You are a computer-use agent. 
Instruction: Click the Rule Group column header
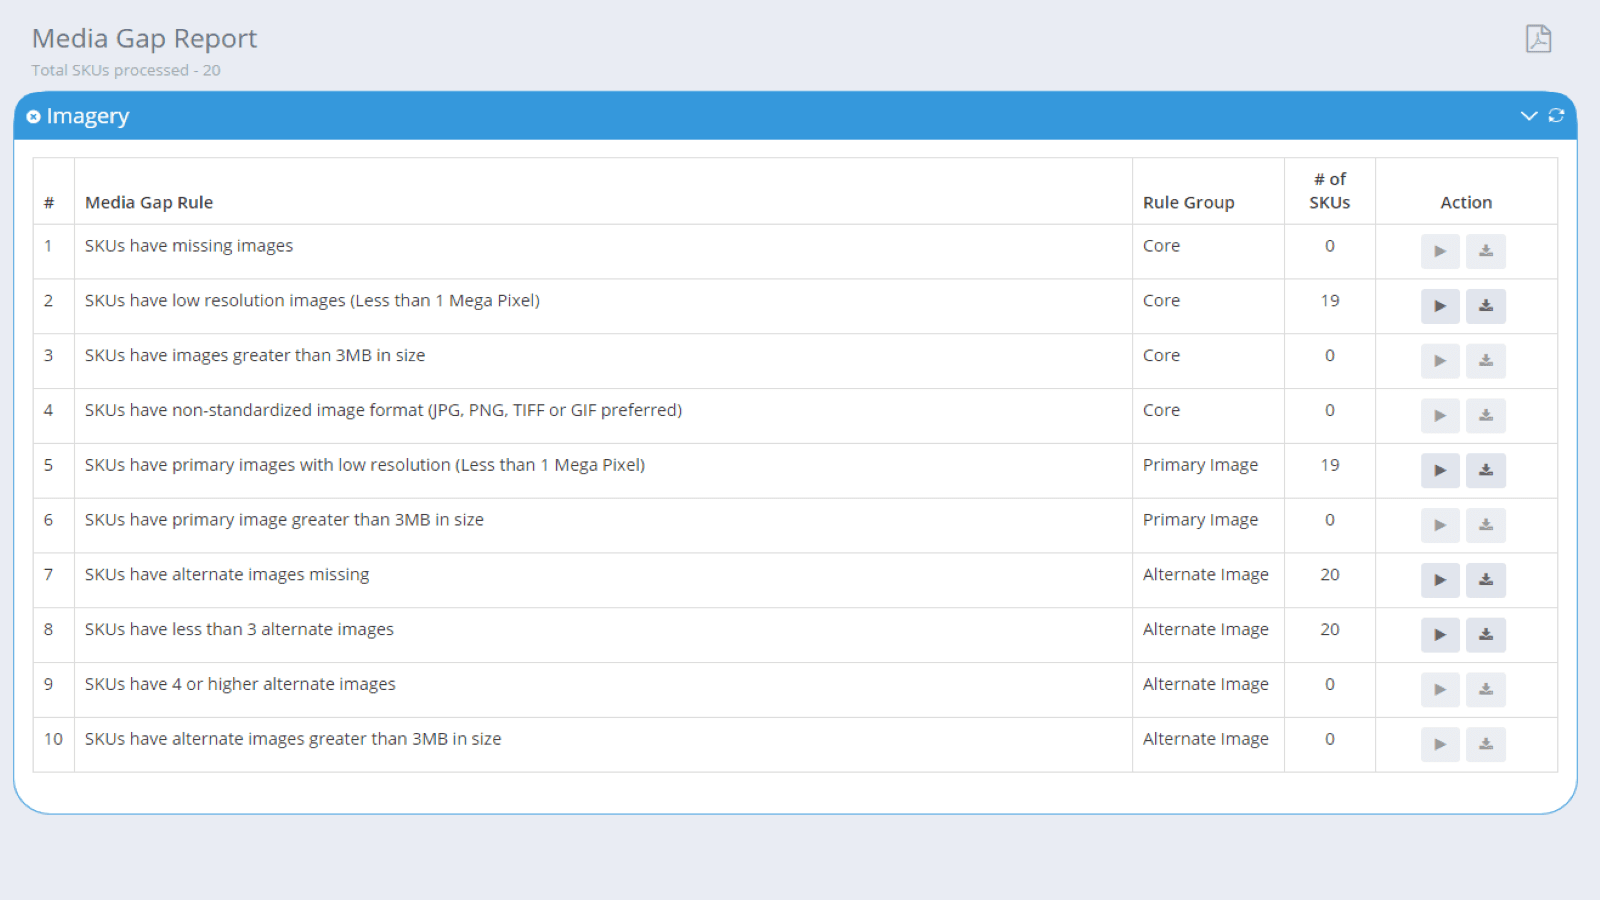pos(1188,202)
